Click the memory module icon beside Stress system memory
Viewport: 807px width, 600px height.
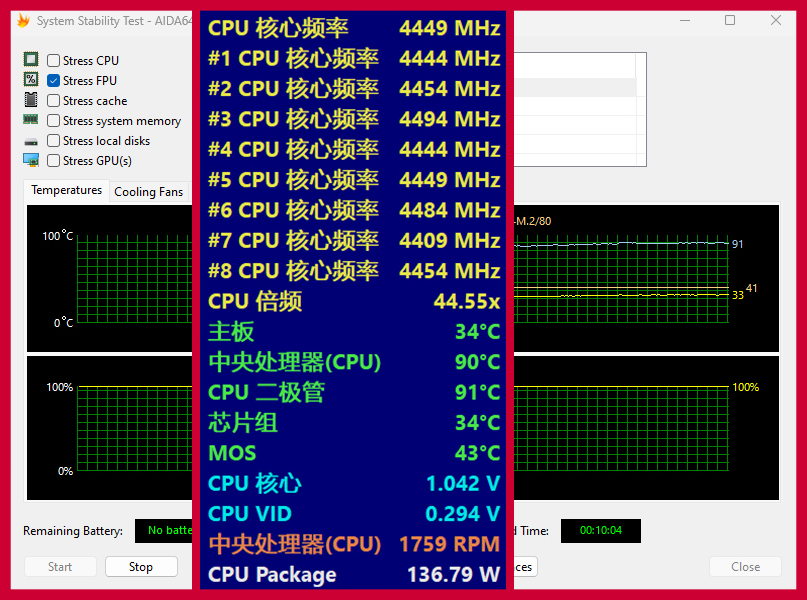pos(31,119)
